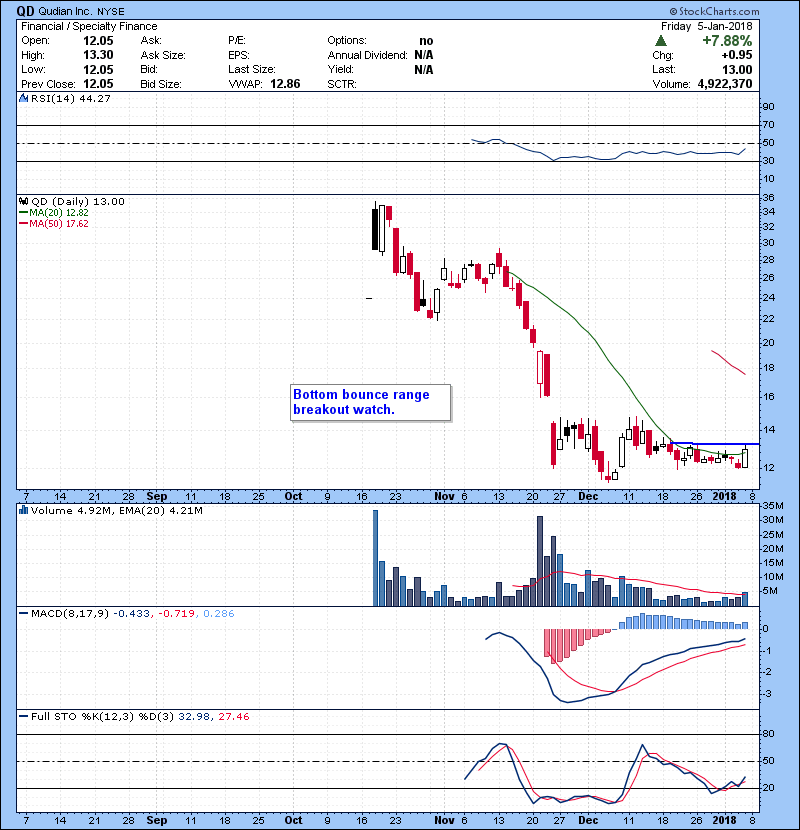800x830 pixels.
Task: Click the 'Low:' label
Action: (33, 69)
